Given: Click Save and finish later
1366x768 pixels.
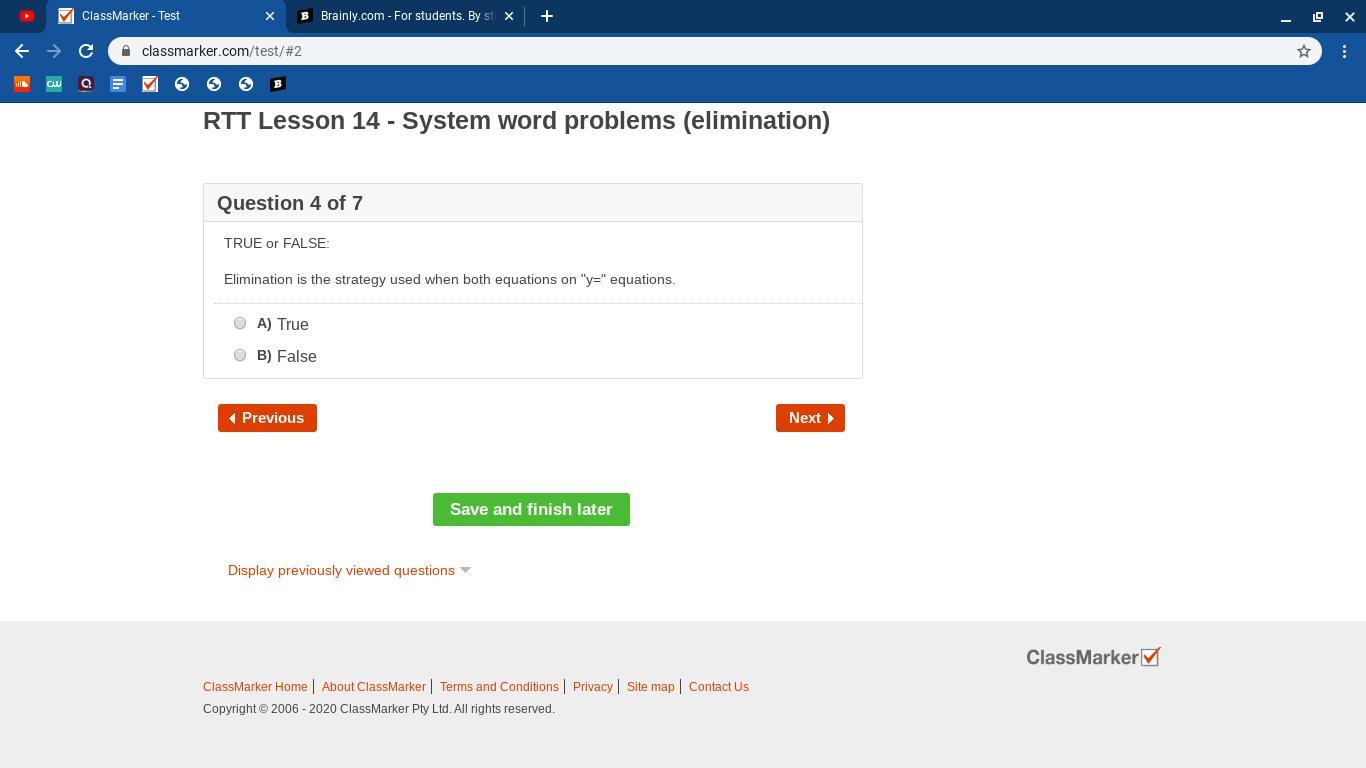Looking at the screenshot, I should [x=531, y=509].
